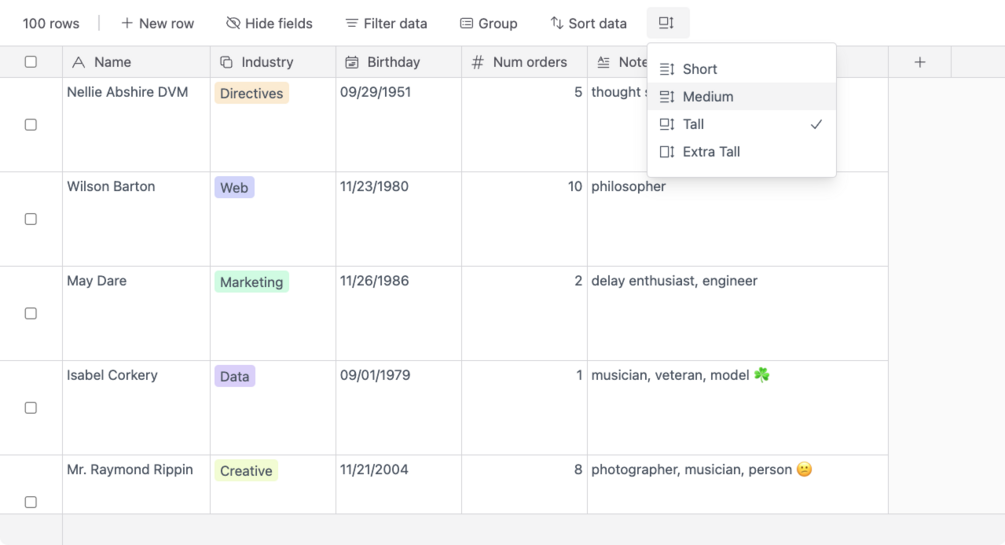The height and width of the screenshot is (545, 1005).
Task: Click the Birthday column calendar icon
Action: 352,62
